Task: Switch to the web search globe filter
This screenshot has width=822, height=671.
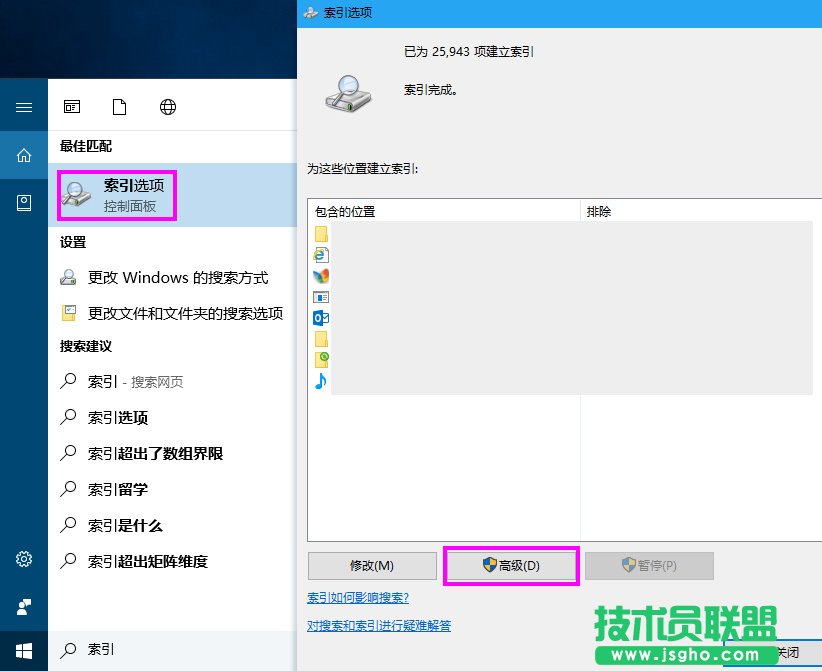Action: point(167,106)
